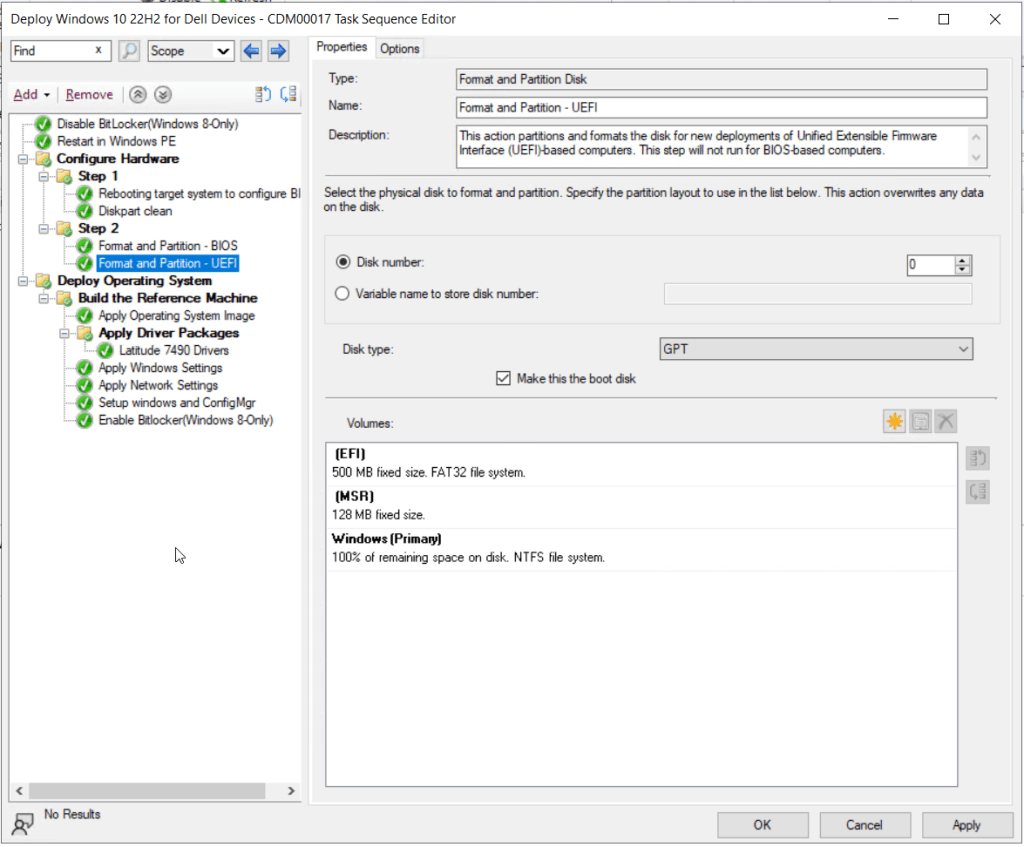Screen dimensions: 1024x847
Task: Click the Name field for the step
Action: (721, 107)
